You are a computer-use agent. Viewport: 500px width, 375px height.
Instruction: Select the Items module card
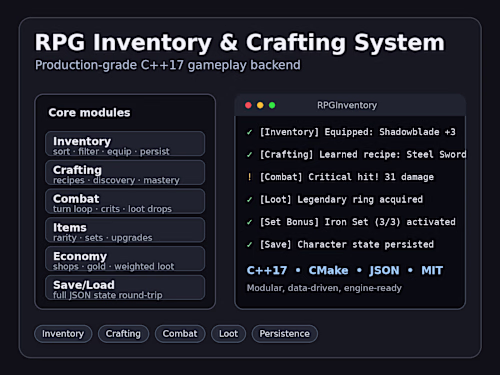[125, 230]
